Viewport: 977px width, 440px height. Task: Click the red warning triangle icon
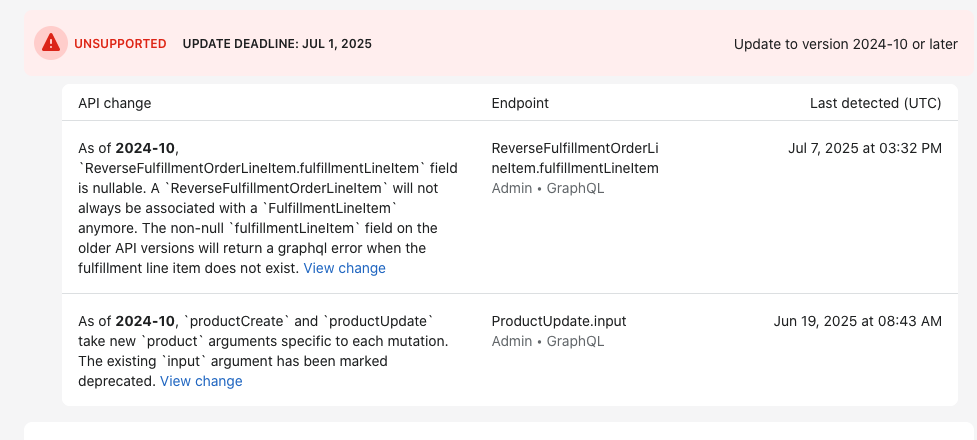click(50, 43)
